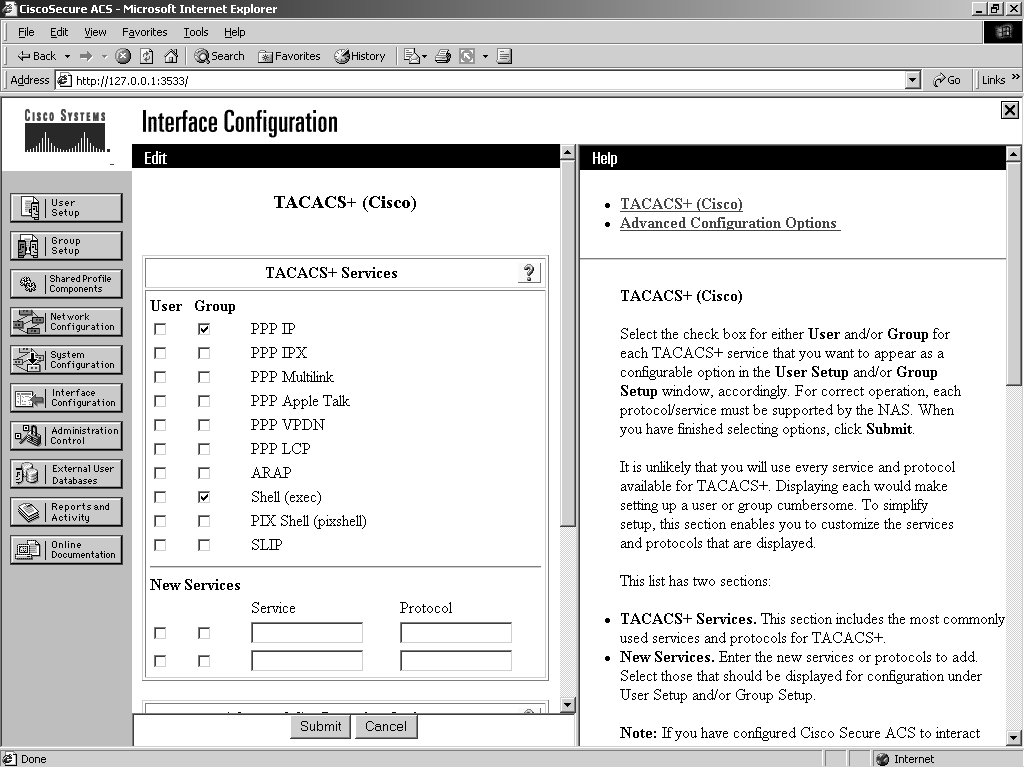This screenshot has height=768, width=1024.
Task: Click the Forward arrow in the toolbar
Action: pos(86,56)
